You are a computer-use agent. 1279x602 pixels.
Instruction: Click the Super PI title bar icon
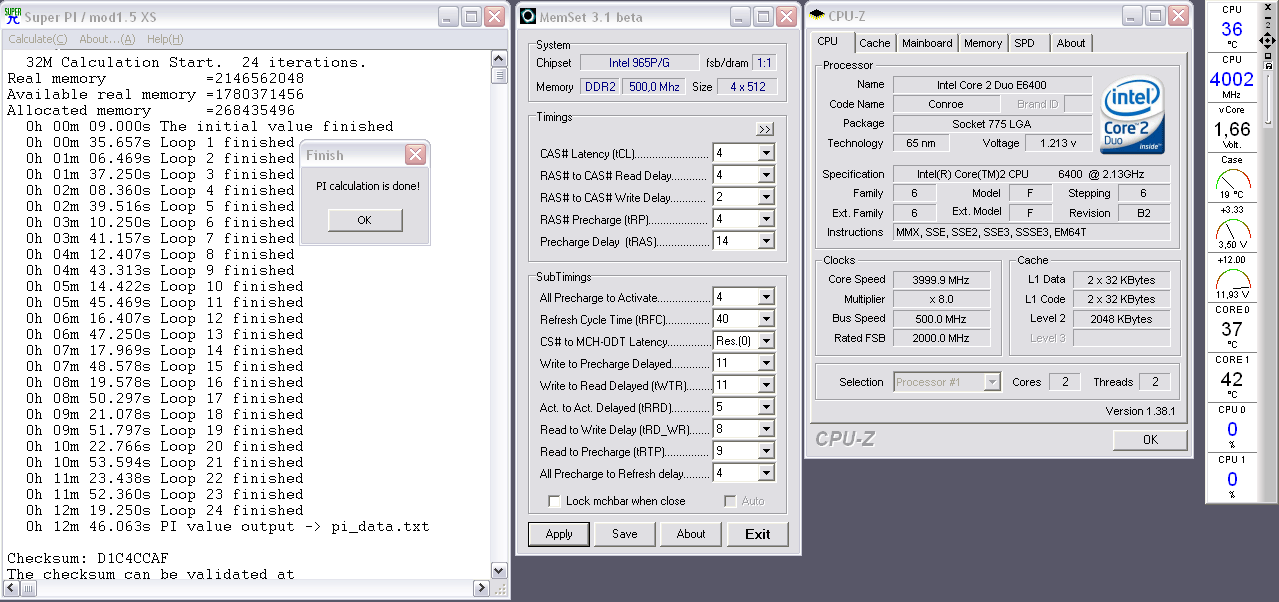[x=15, y=16]
